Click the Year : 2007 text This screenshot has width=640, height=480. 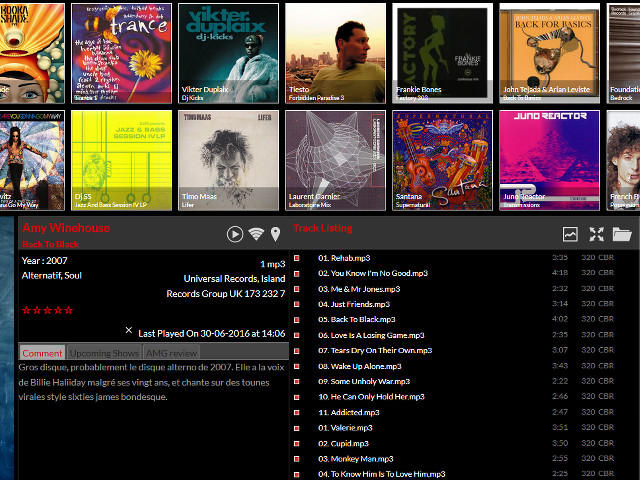[44, 260]
